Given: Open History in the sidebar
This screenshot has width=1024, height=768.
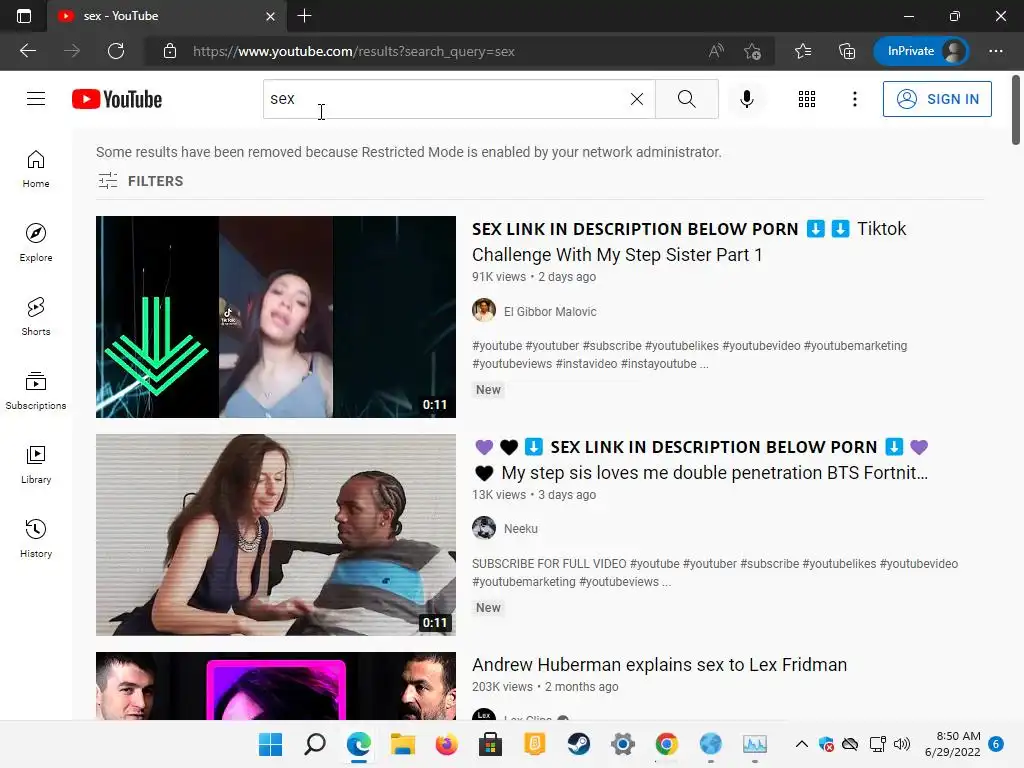Looking at the screenshot, I should click(x=36, y=538).
